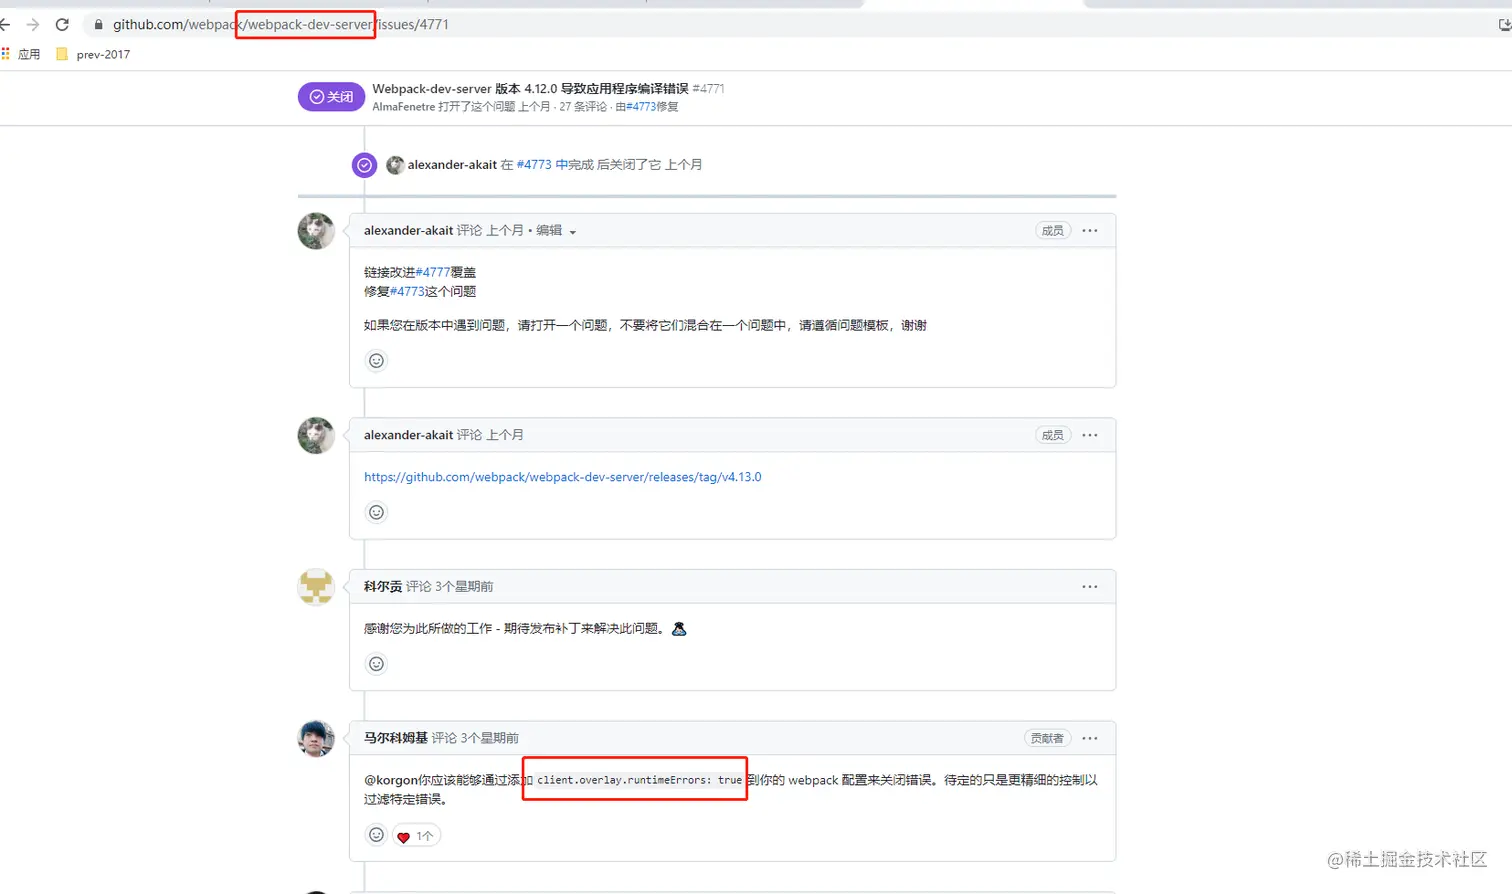
Task: Click the 关闭 closed status badge
Action: [x=330, y=96]
